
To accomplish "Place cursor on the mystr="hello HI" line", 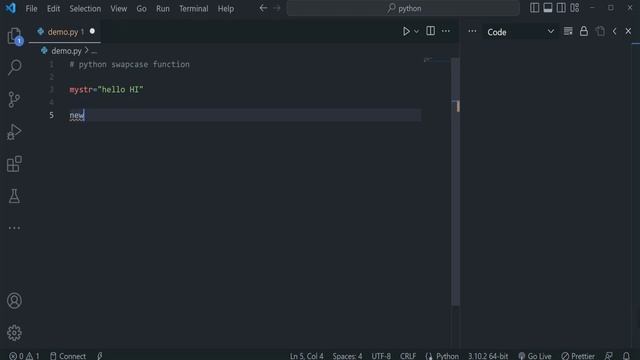I will pos(106,89).
